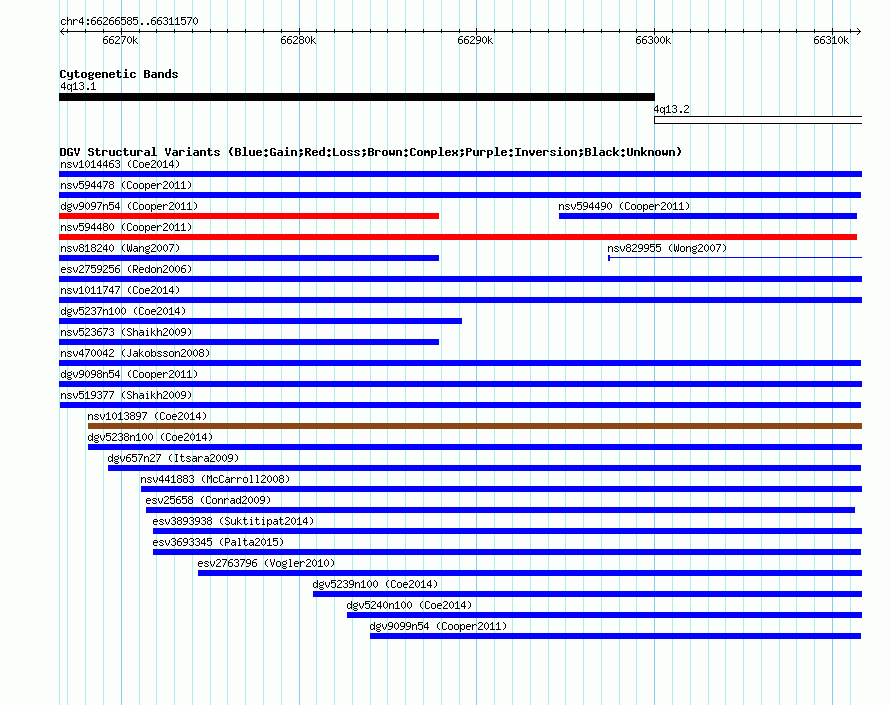The width and height of the screenshot is (890, 705).
Task: Click the red nsv594480 loss bar
Action: click(x=458, y=237)
